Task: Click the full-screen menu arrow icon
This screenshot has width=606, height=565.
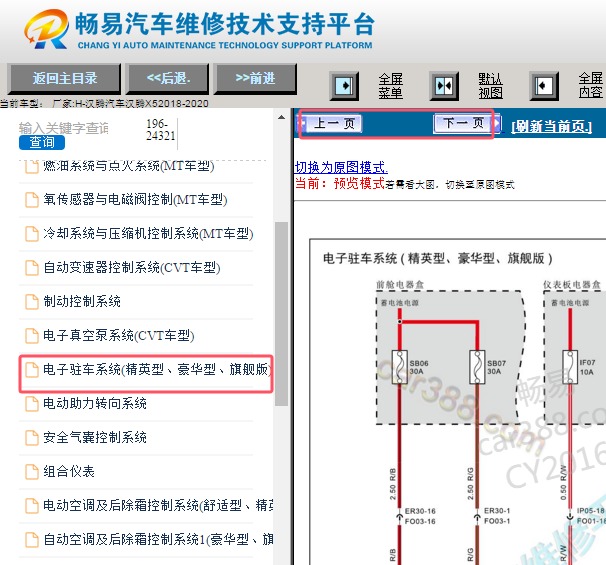Action: coord(344,86)
